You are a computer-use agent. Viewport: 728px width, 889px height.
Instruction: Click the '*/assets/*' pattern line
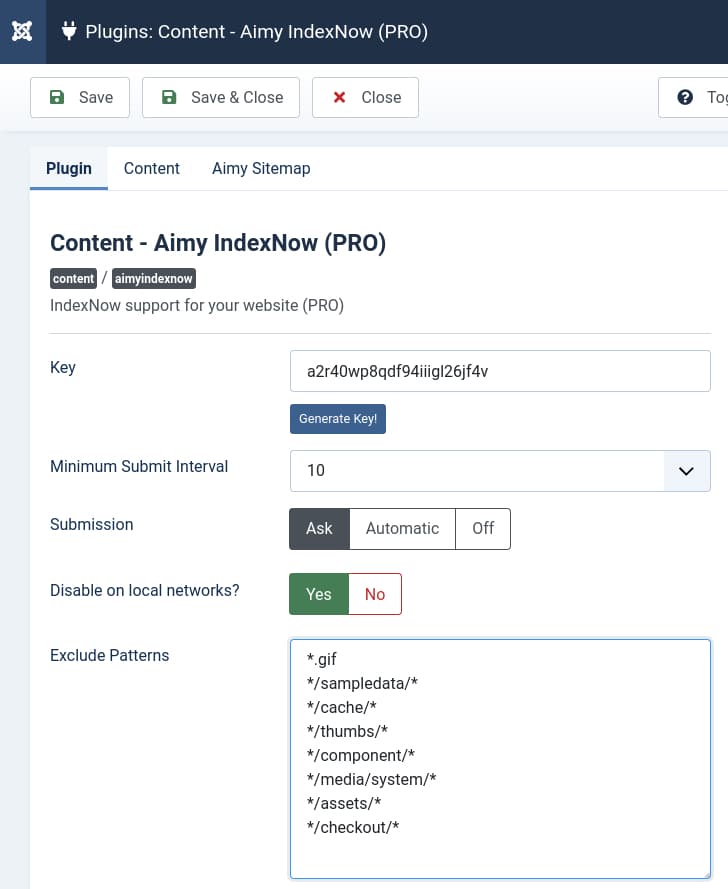click(344, 803)
